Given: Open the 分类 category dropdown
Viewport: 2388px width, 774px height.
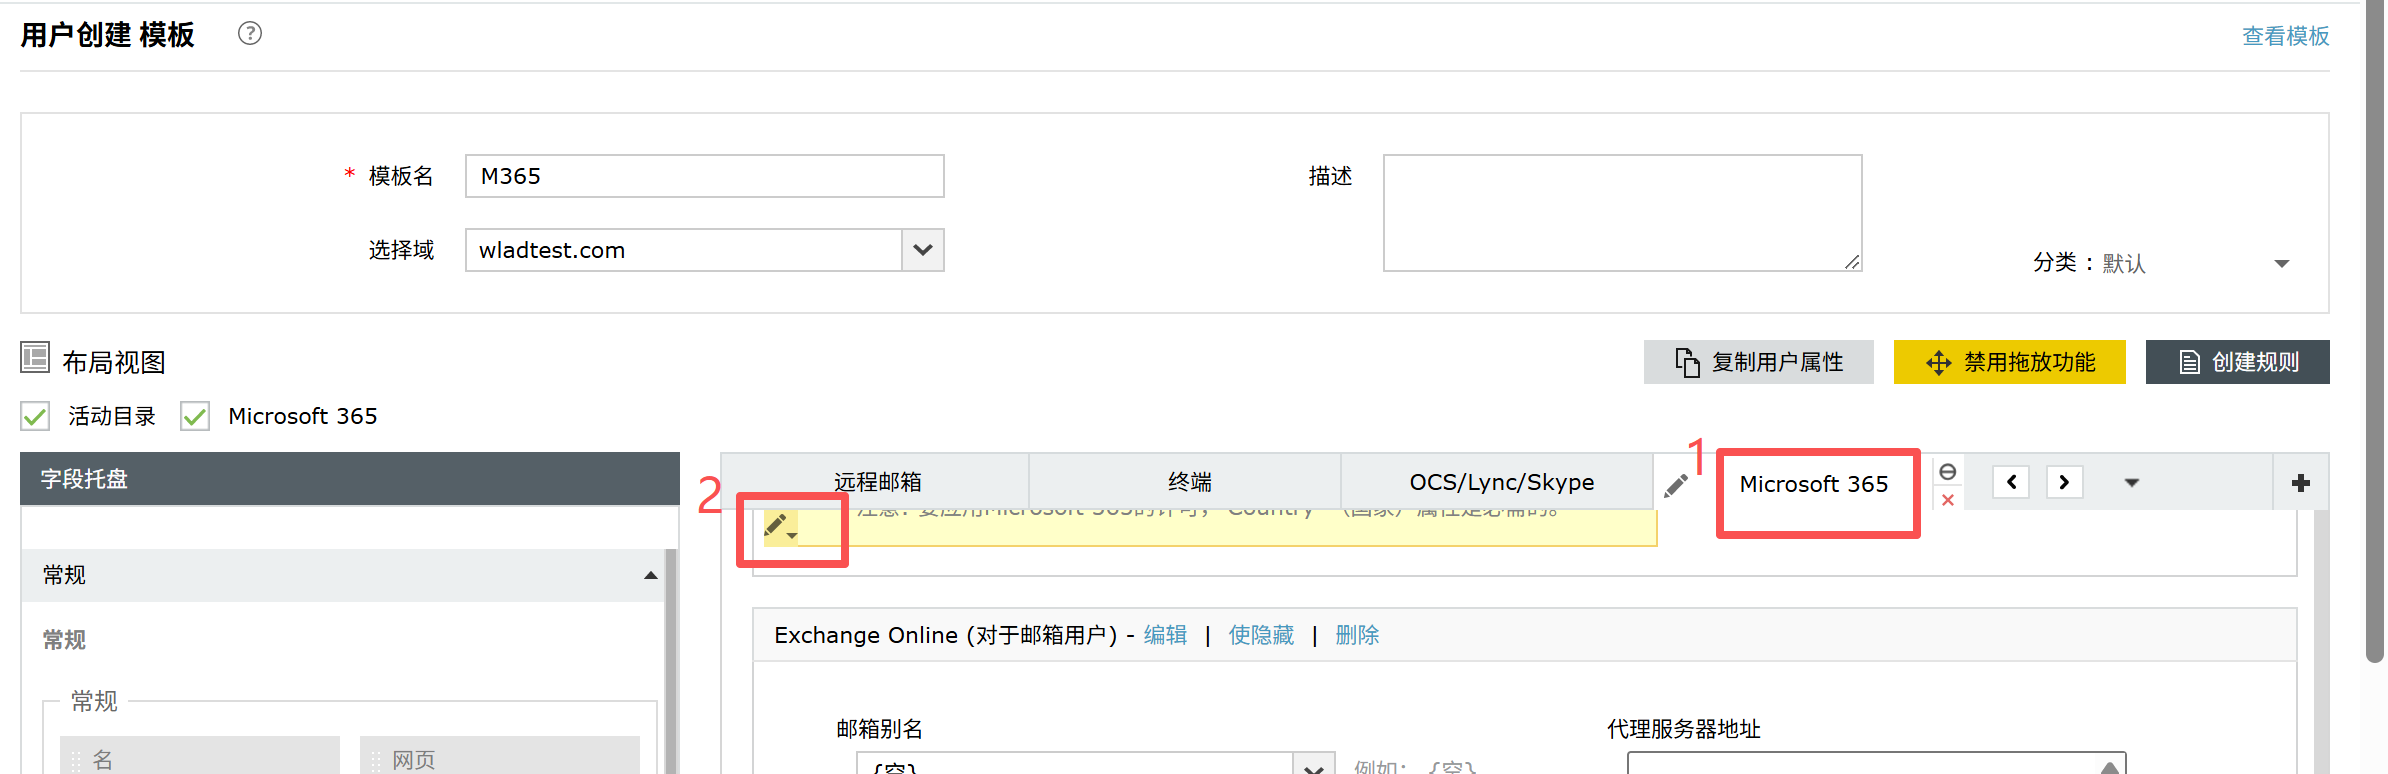Looking at the screenshot, I should (x=2282, y=264).
